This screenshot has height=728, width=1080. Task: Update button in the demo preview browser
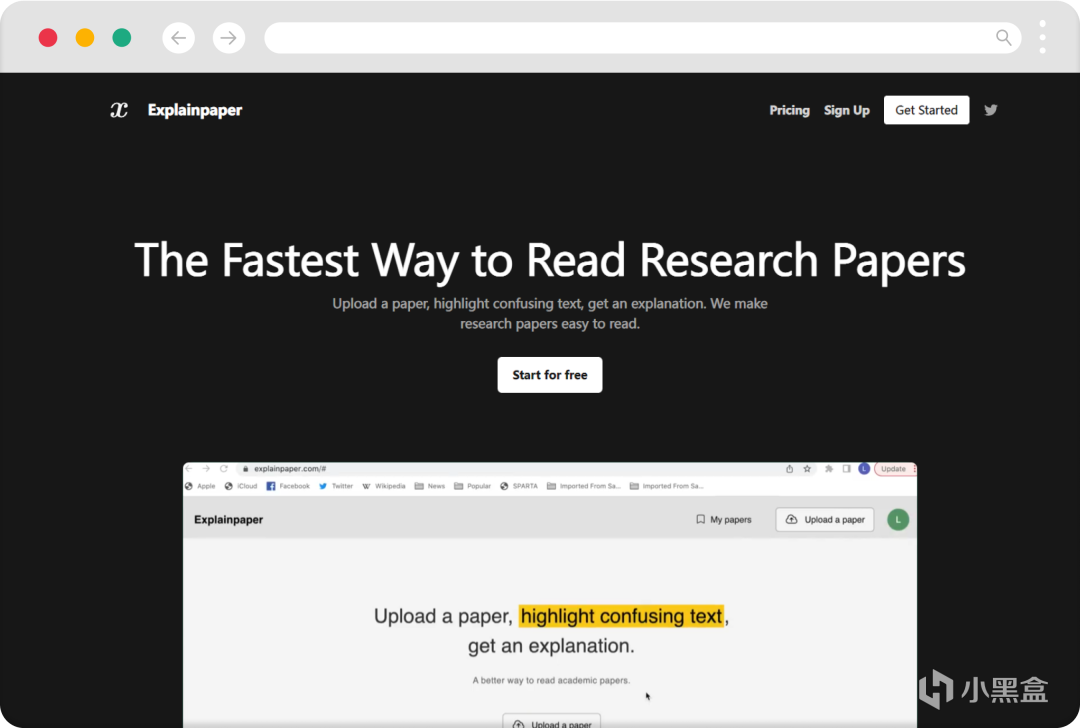pos(894,468)
